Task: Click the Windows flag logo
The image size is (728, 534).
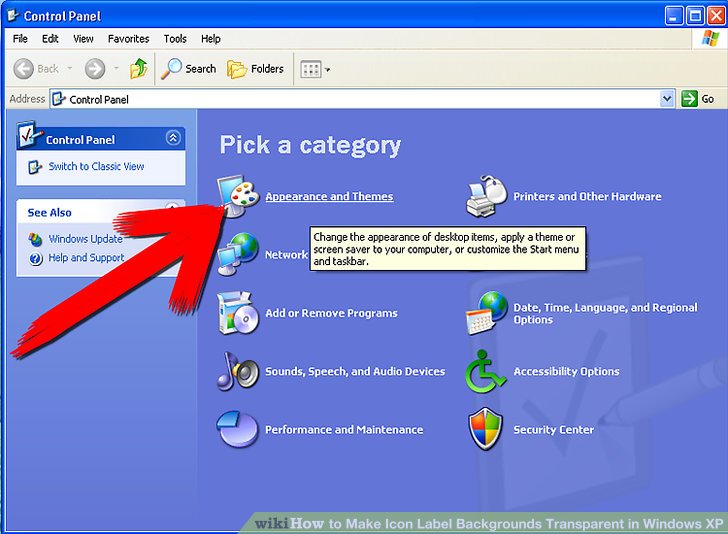Action: (710, 39)
